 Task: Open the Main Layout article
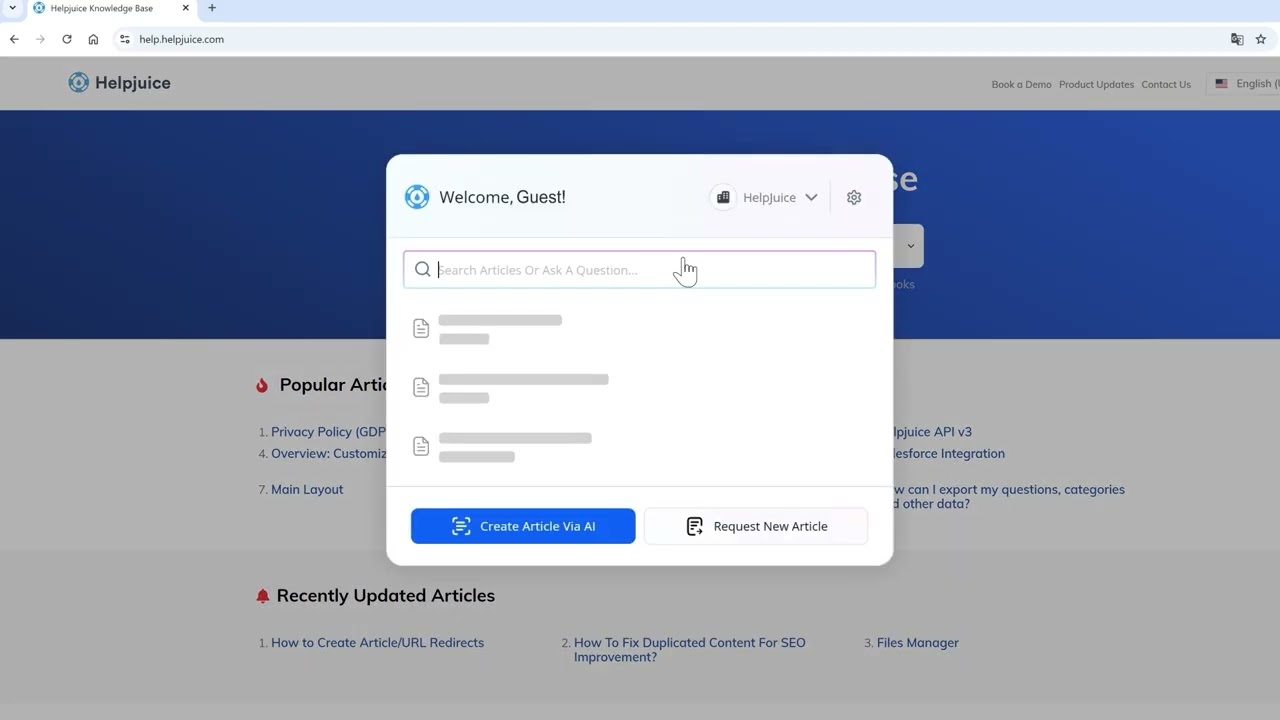click(x=307, y=489)
